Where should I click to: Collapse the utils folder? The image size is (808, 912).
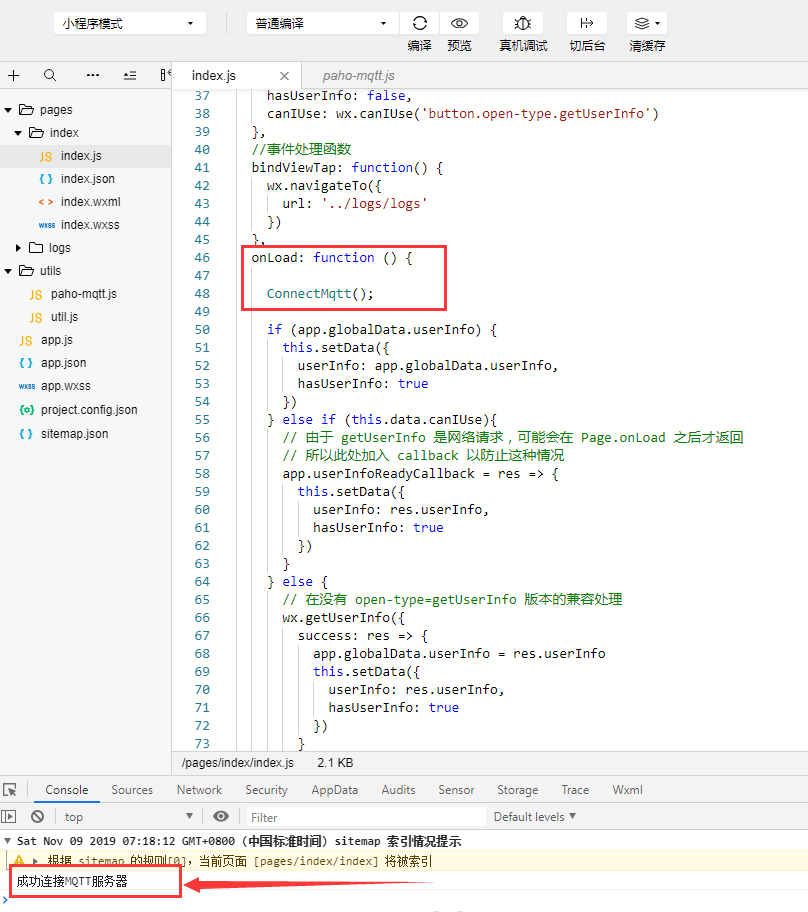(8, 271)
